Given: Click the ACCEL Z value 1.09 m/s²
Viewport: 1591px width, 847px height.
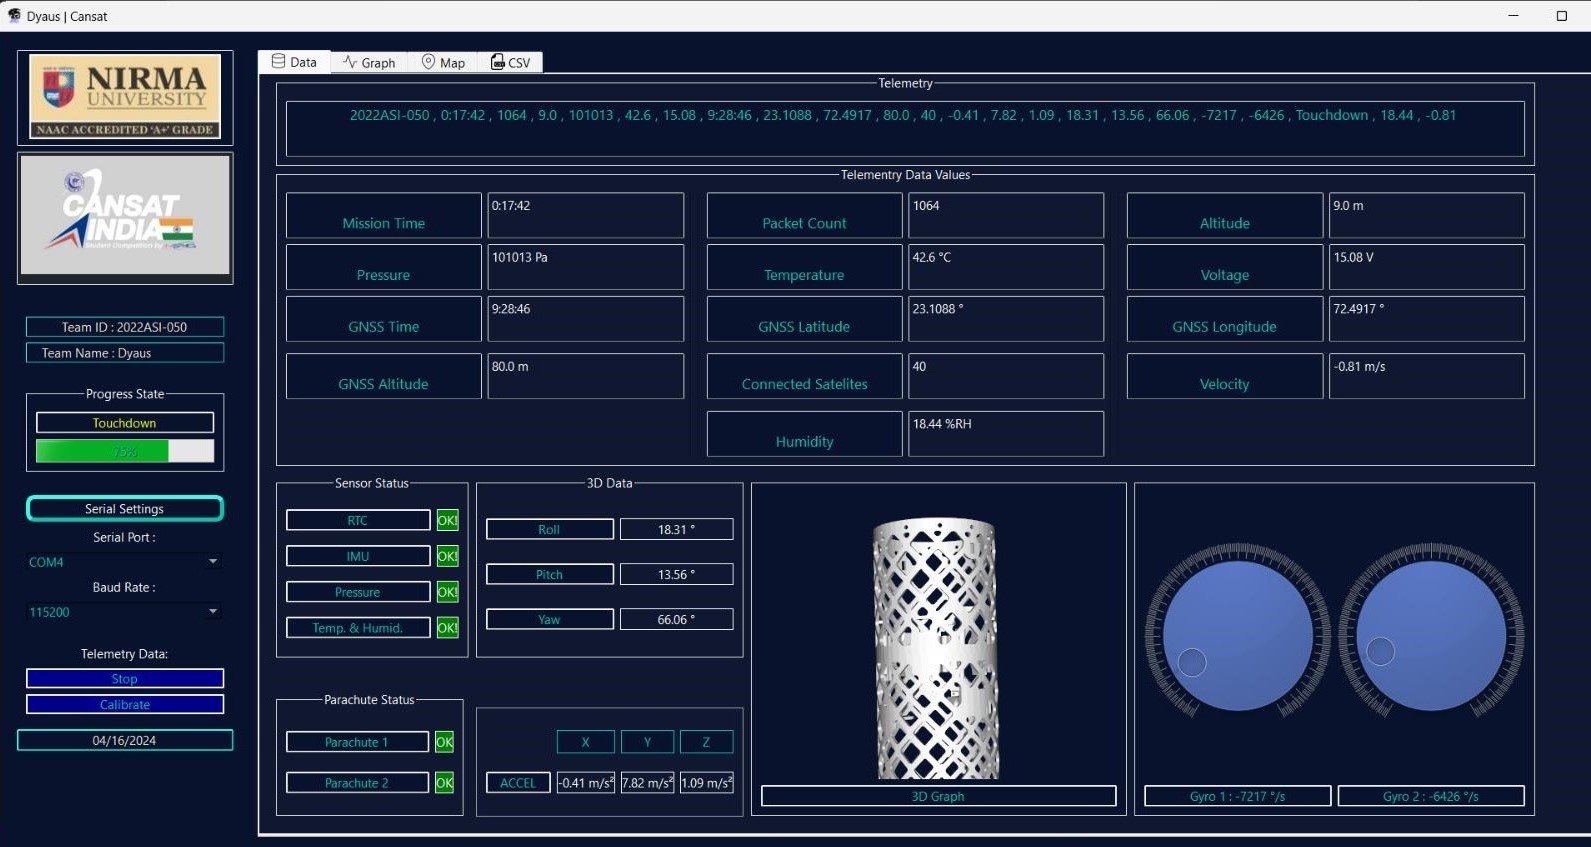Looking at the screenshot, I should pos(707,783).
